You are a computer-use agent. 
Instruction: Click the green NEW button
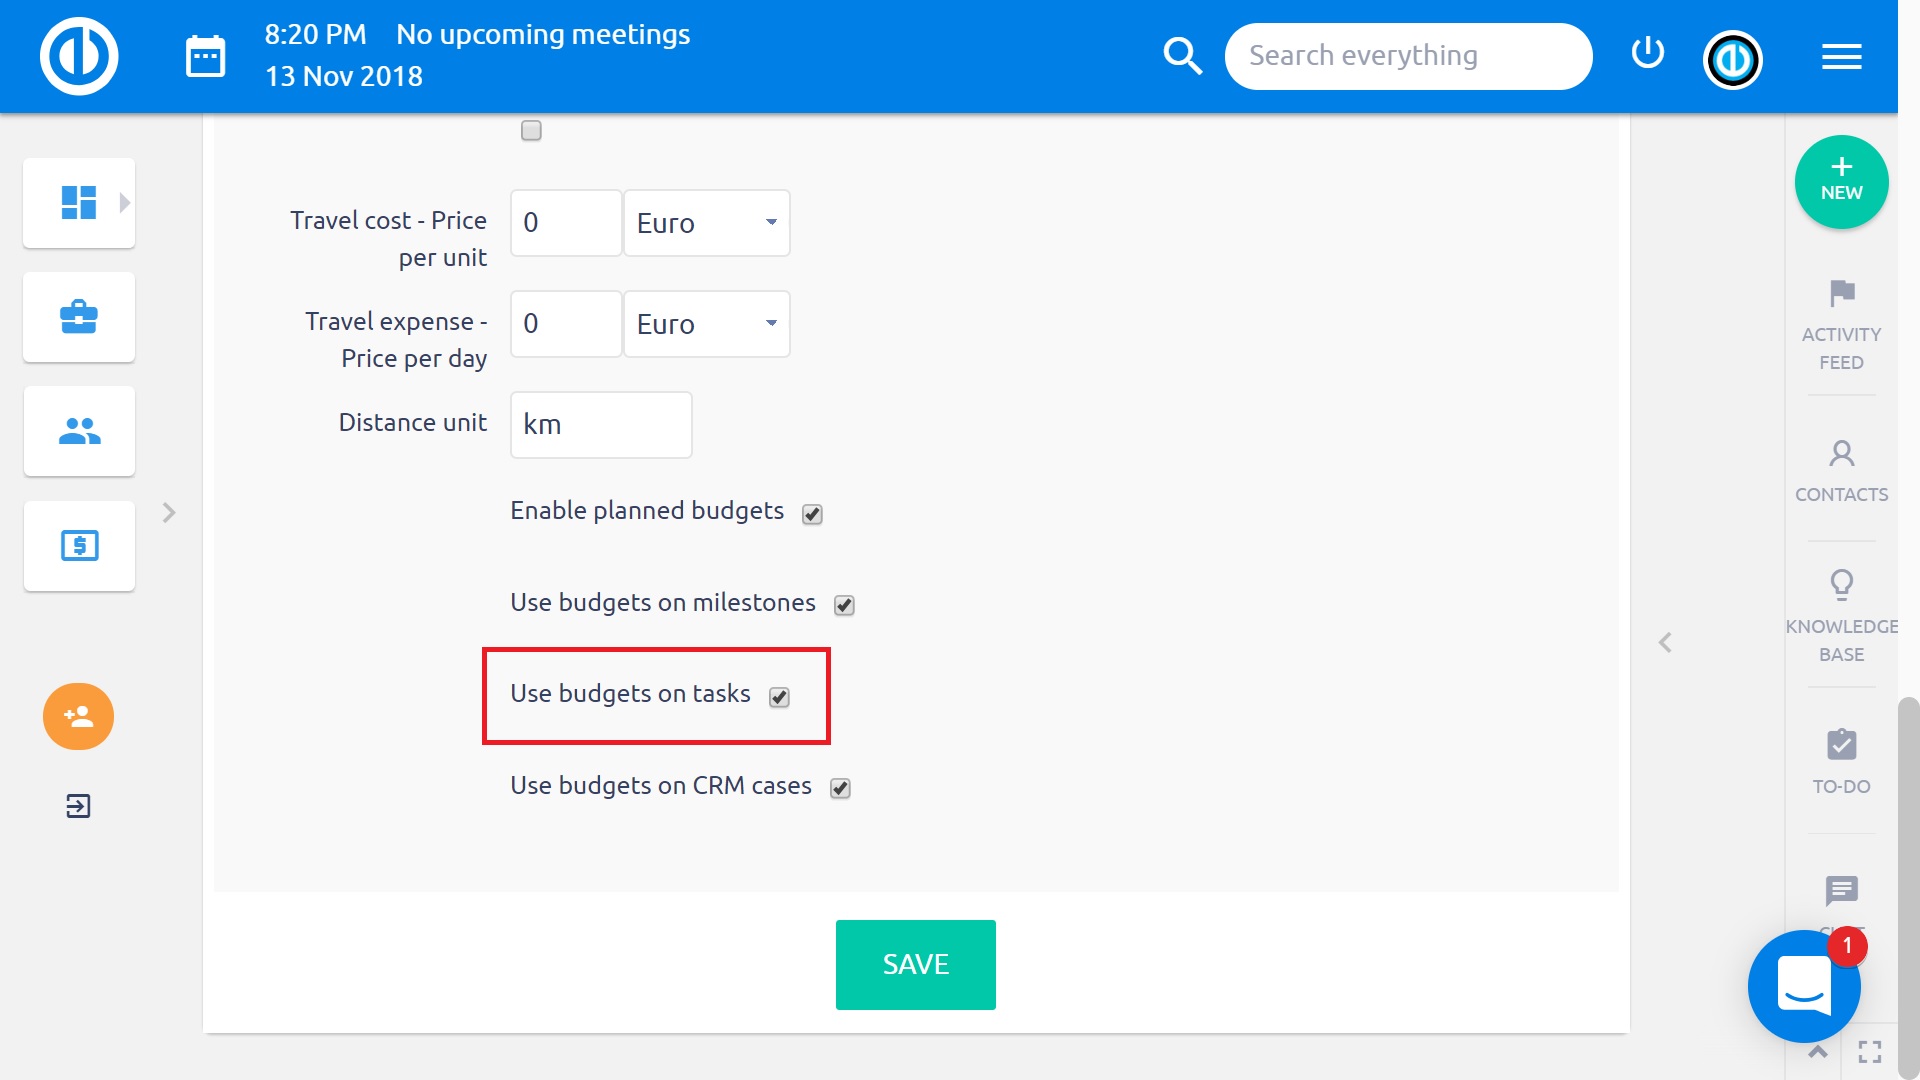1841,182
